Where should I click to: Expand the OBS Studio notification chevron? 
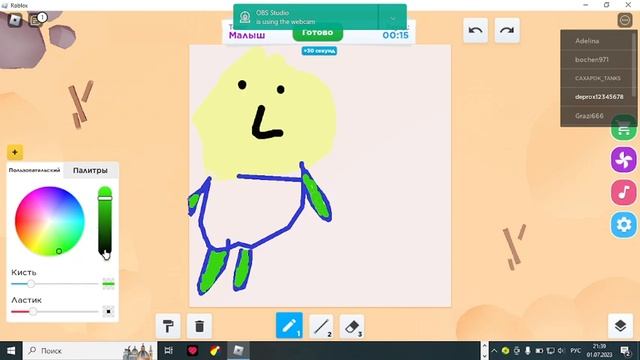click(393, 18)
